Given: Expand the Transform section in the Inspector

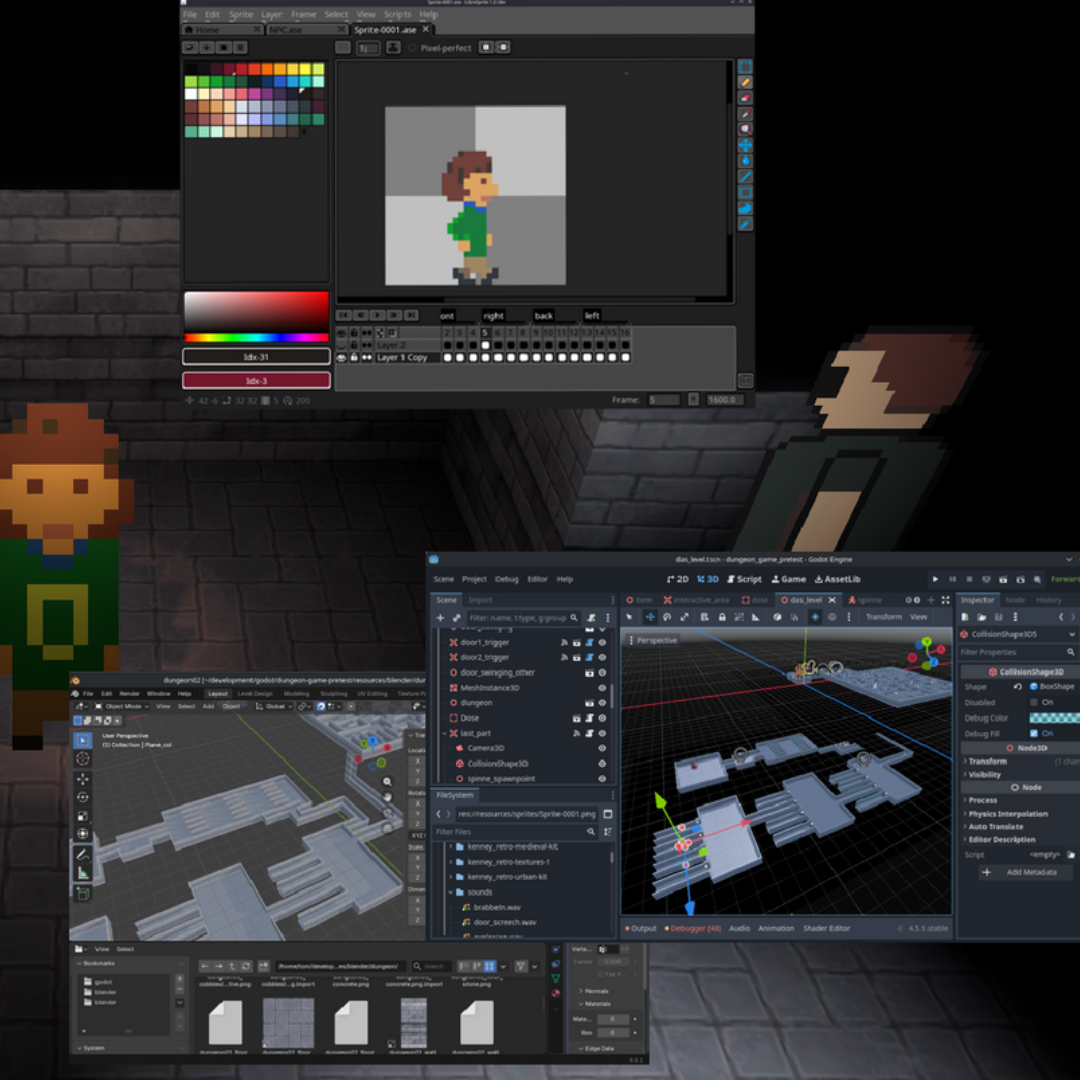Looking at the screenshot, I should tap(988, 761).
